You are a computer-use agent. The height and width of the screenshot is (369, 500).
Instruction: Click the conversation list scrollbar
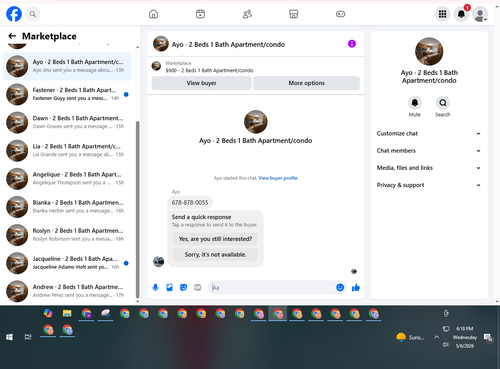(x=138, y=209)
